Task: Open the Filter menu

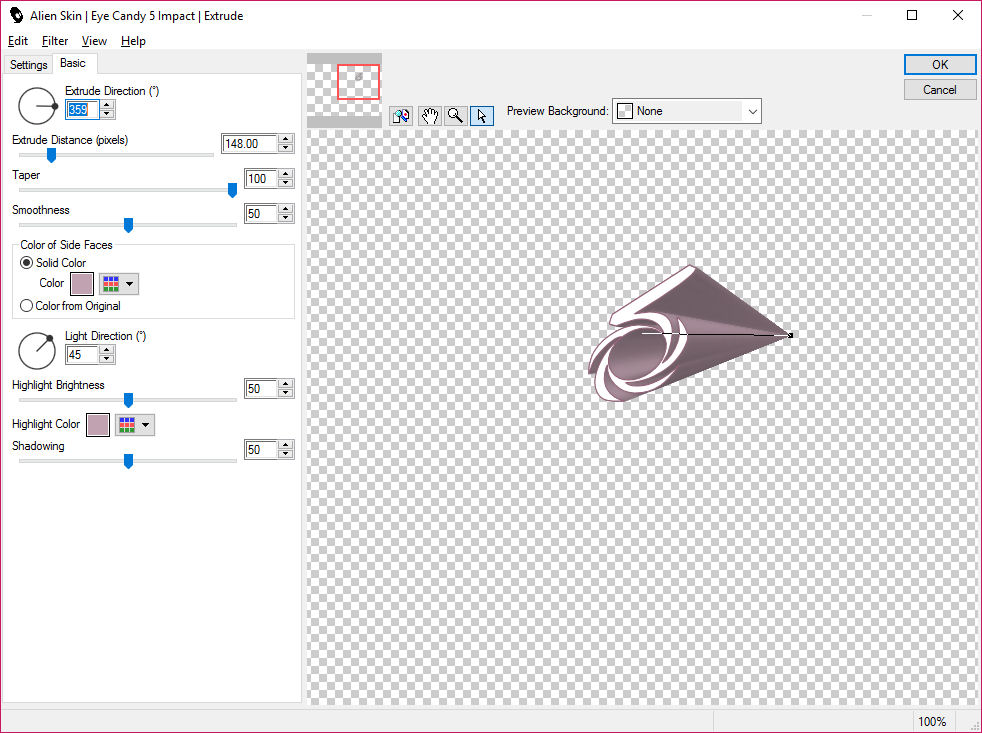Action: (54, 41)
